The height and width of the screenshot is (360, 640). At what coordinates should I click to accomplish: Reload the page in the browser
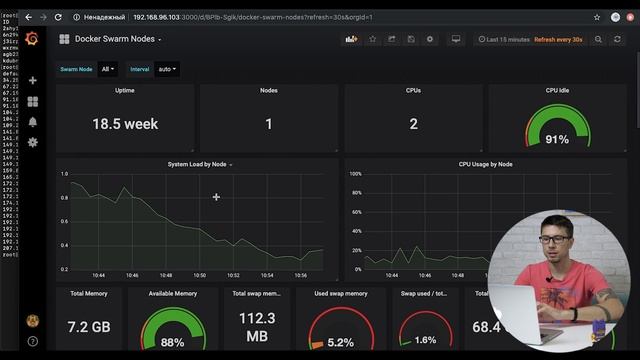(x=58, y=17)
